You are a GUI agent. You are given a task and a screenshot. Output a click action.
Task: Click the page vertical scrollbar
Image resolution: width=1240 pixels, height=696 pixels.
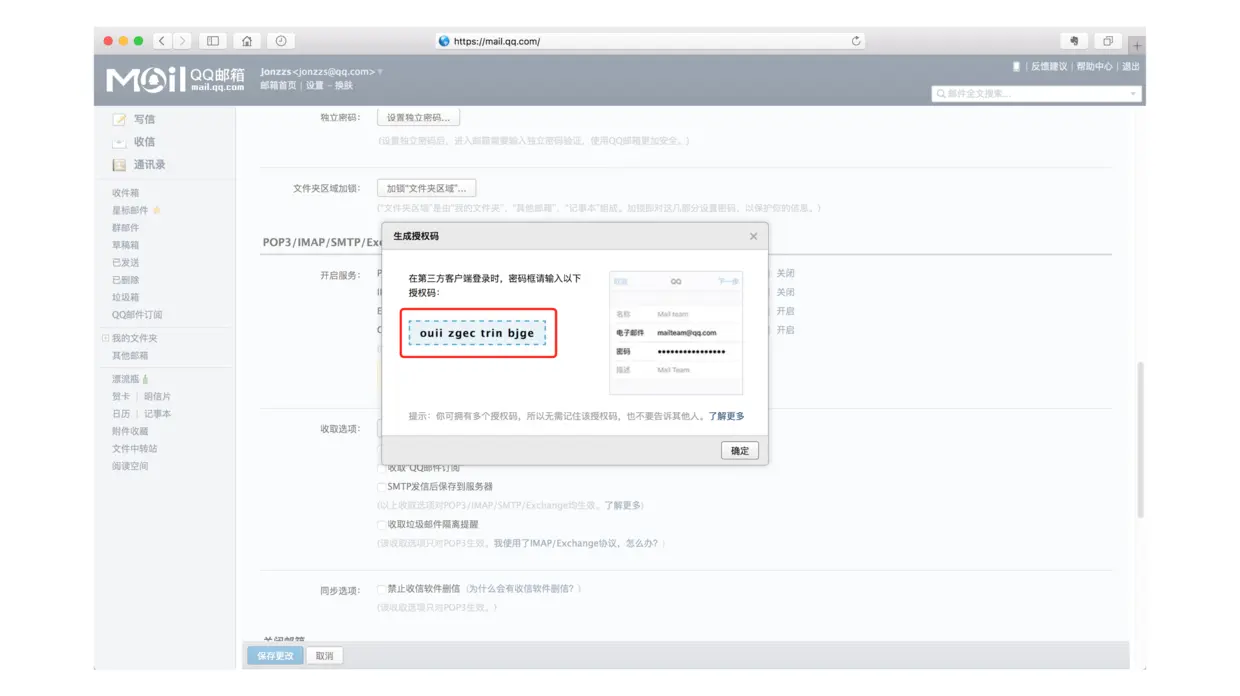pos(1140,440)
